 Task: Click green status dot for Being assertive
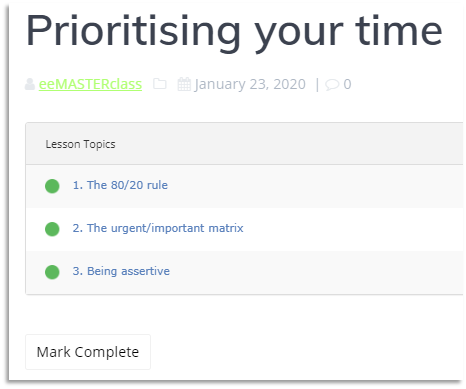[52, 272]
